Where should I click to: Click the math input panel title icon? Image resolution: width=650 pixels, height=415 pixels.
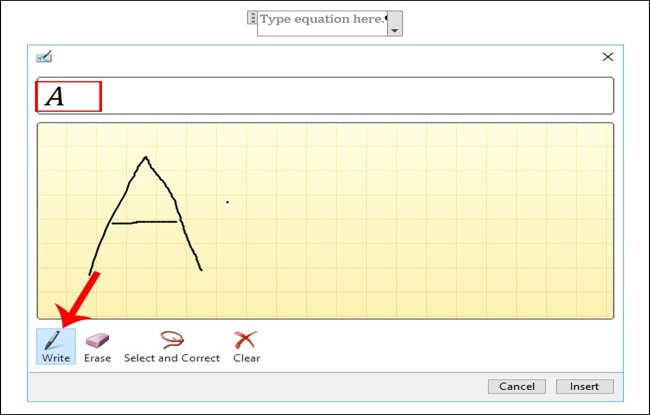(x=43, y=58)
